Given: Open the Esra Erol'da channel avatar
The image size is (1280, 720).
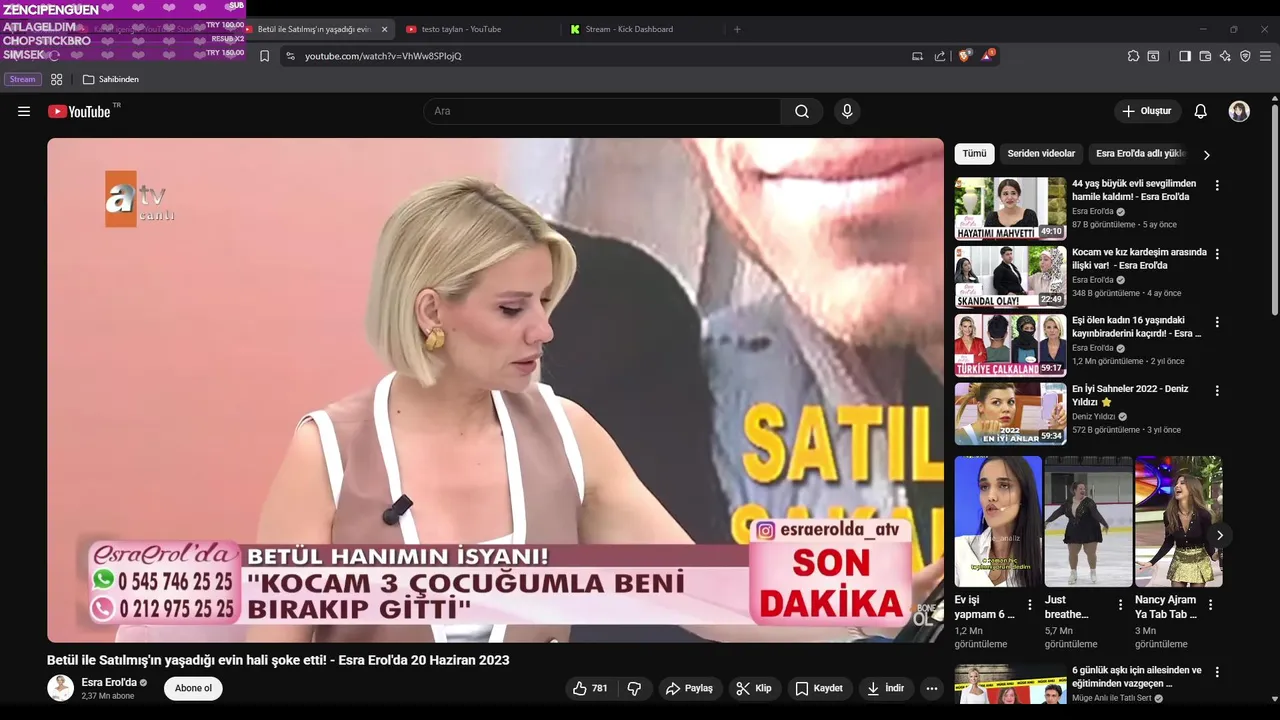Looking at the screenshot, I should pos(61,688).
